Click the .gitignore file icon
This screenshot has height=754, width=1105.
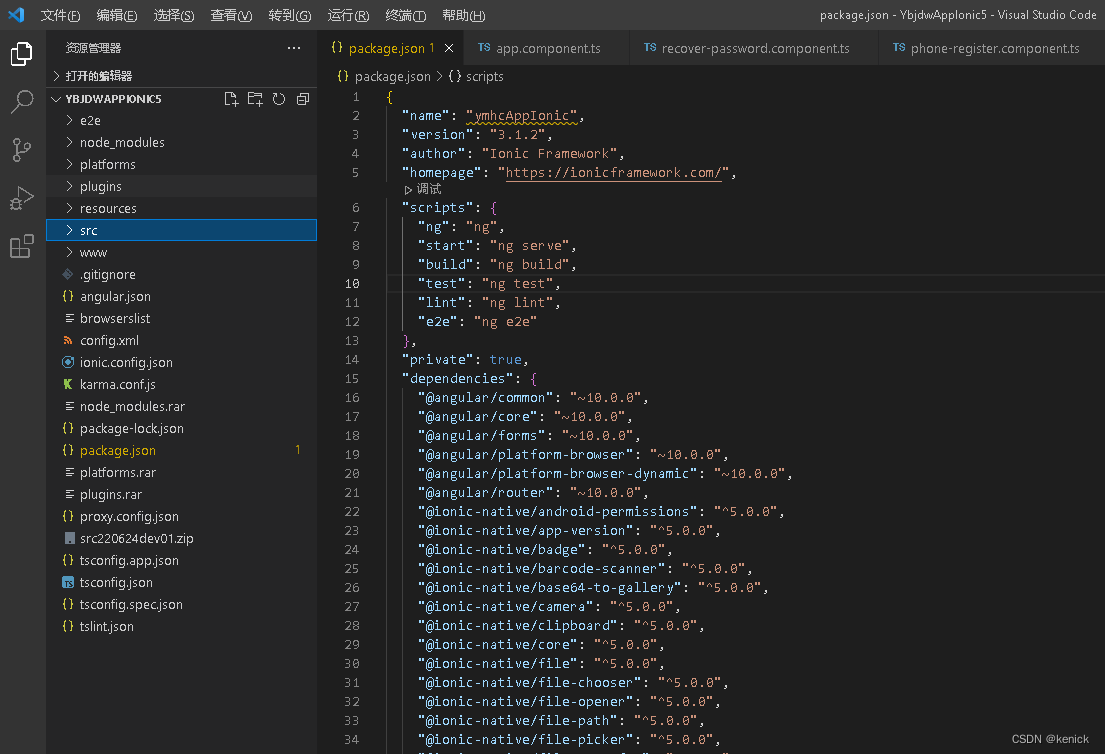pyautogui.click(x=68, y=274)
